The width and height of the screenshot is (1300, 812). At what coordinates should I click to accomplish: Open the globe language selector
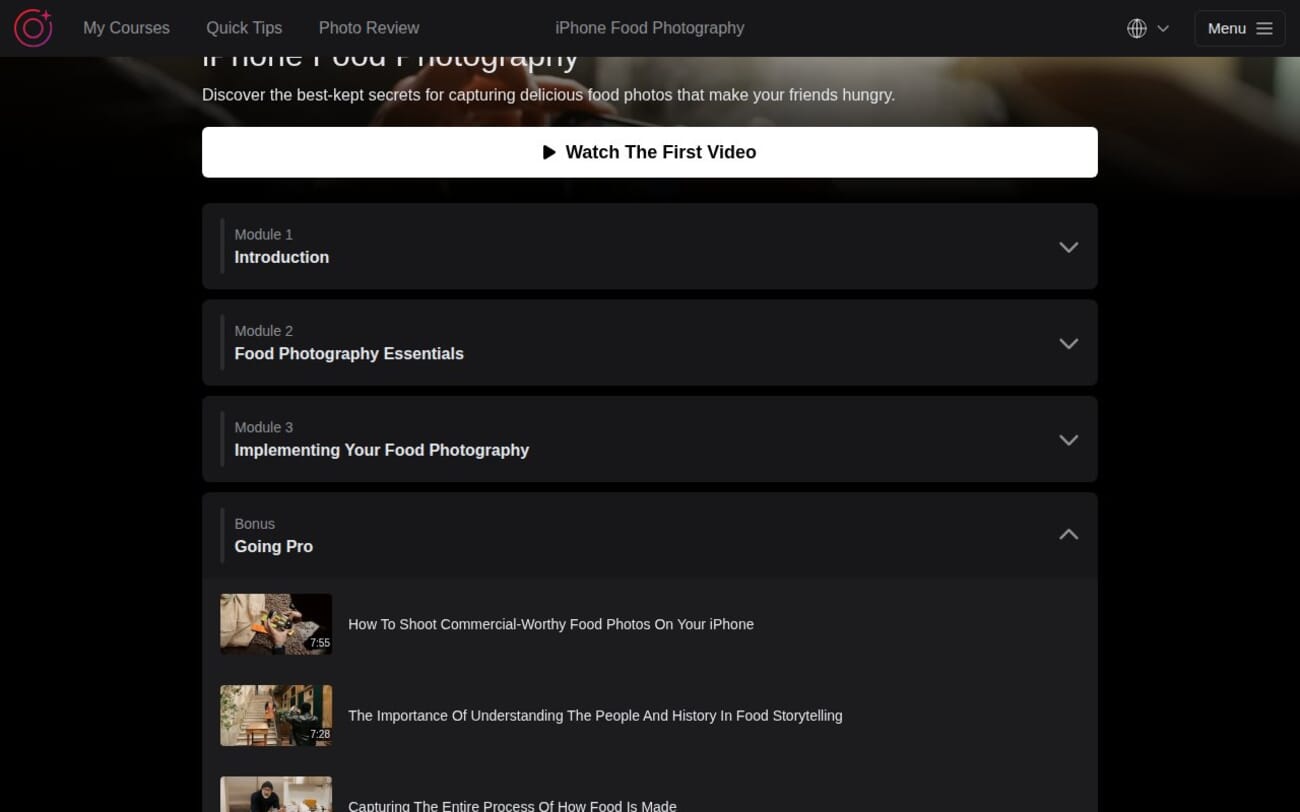coord(1137,28)
